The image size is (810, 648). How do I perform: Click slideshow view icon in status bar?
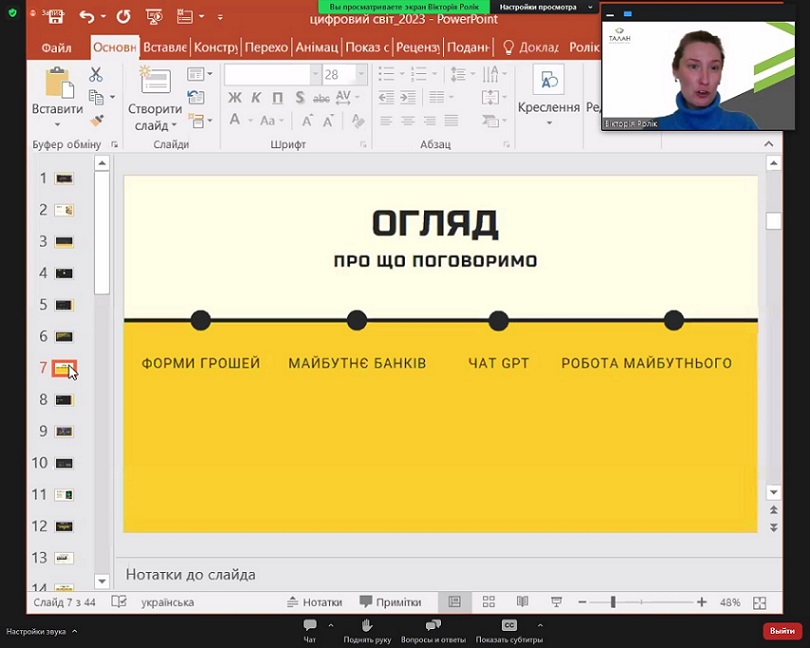(556, 602)
